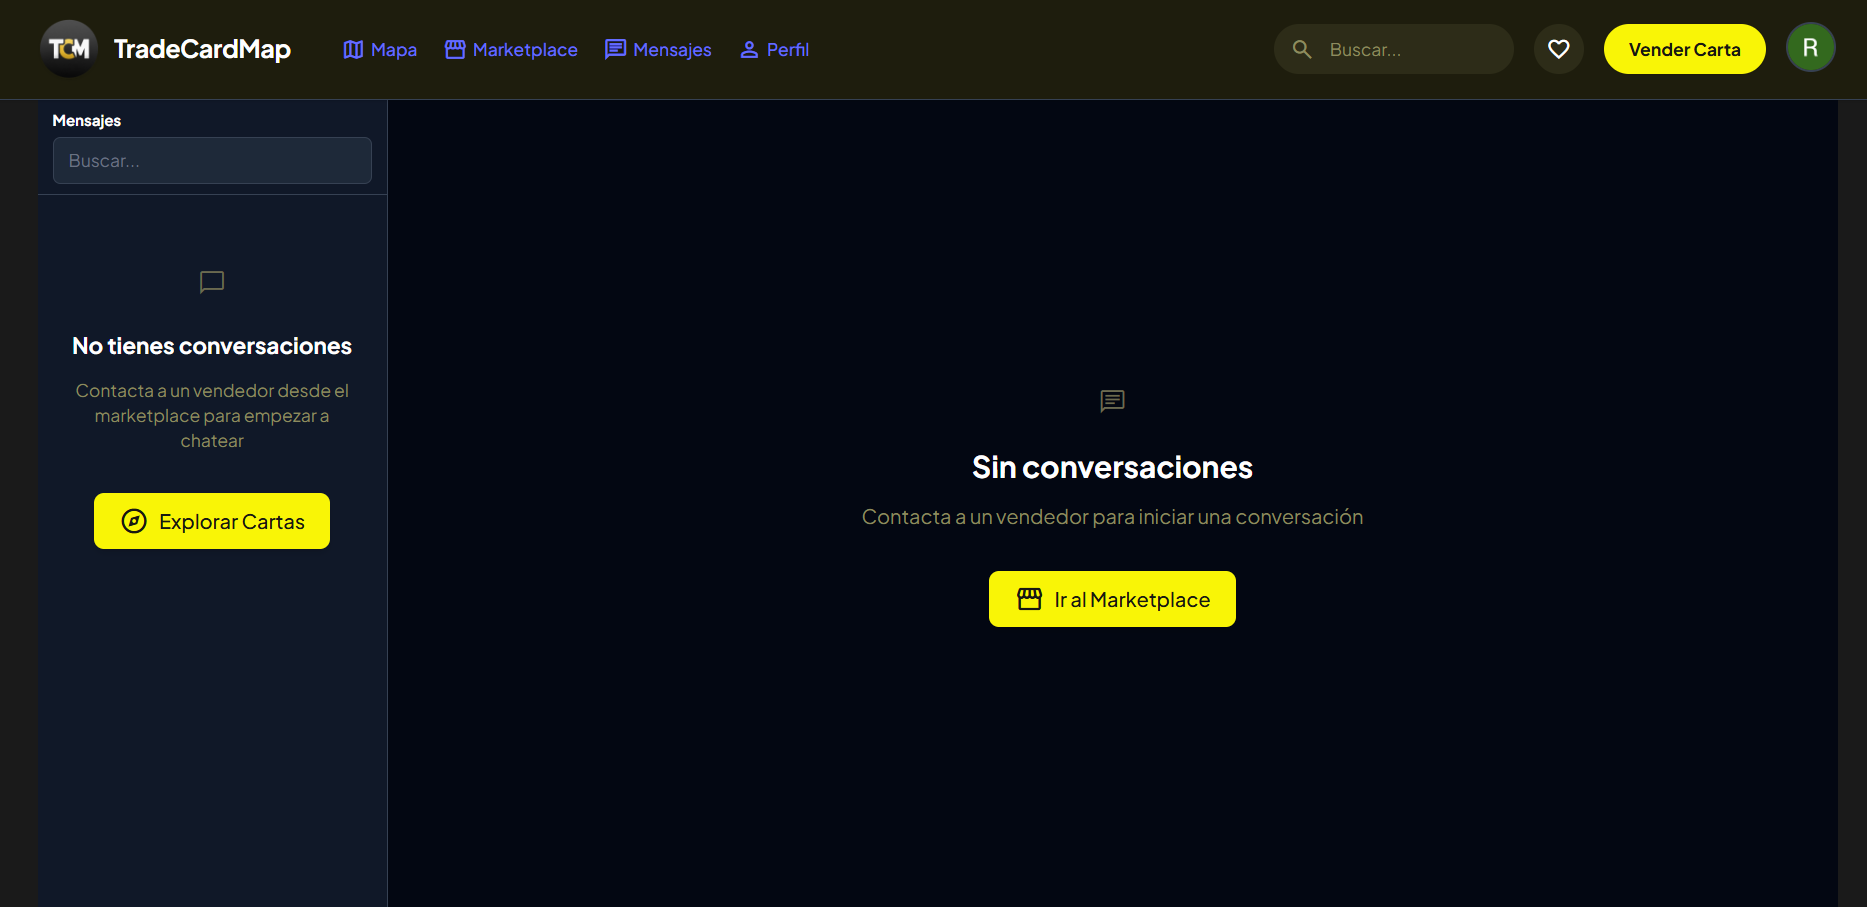Click the TCM logo icon
Image resolution: width=1867 pixels, height=907 pixels.
coord(69,49)
